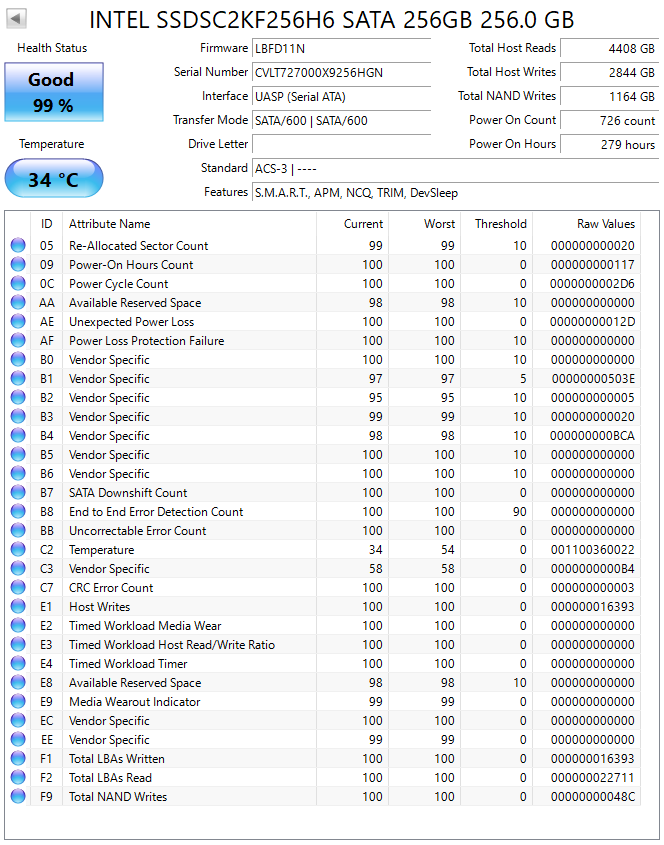Select the B3 Vendor Specific row name
This screenshot has height=845, width=664.
[x=109, y=417]
